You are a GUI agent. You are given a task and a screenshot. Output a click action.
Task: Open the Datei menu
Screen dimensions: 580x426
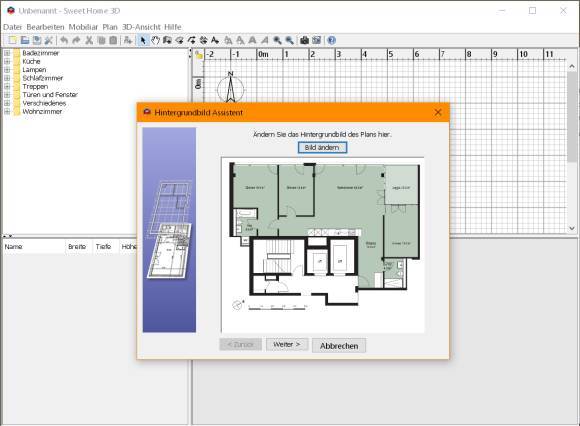point(13,27)
